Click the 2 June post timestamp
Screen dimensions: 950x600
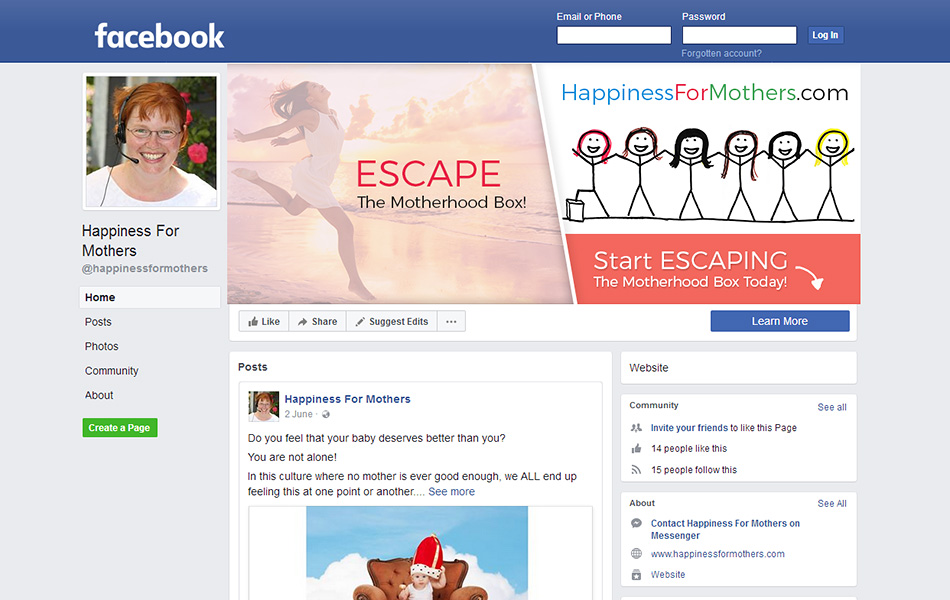(299, 415)
